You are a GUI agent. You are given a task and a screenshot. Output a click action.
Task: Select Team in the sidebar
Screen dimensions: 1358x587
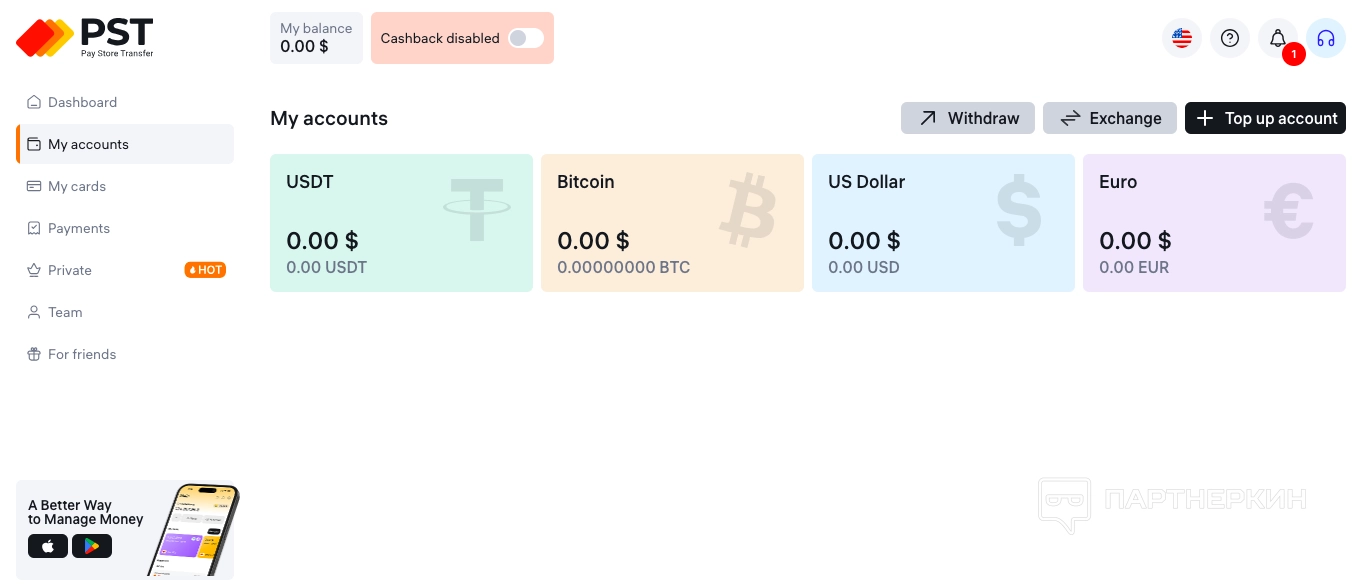click(x=65, y=312)
